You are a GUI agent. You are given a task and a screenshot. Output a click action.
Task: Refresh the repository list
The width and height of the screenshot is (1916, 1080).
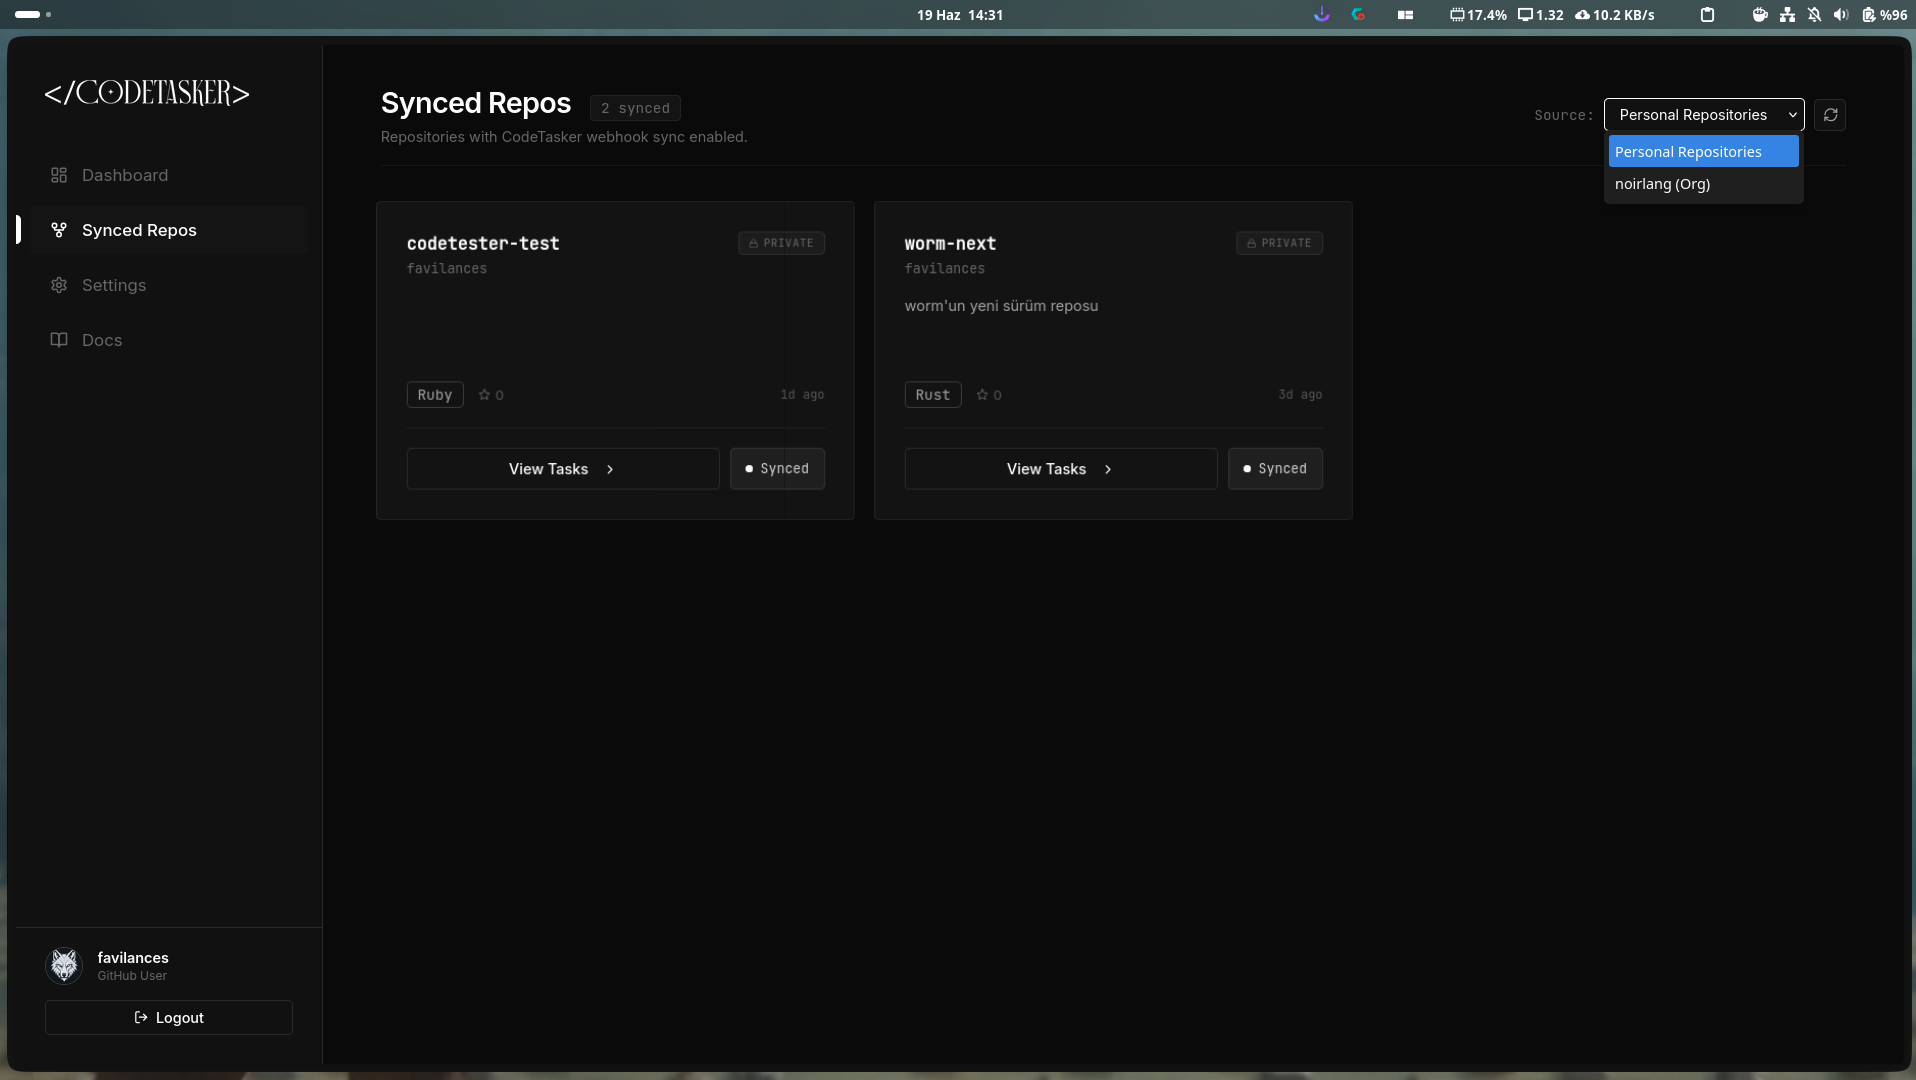tap(1830, 115)
